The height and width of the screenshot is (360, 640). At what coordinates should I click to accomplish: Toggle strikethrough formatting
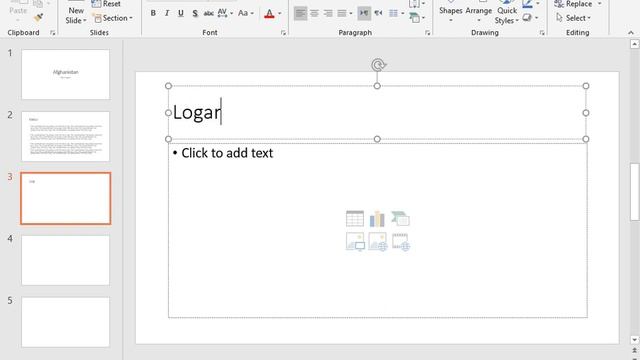[x=209, y=13]
